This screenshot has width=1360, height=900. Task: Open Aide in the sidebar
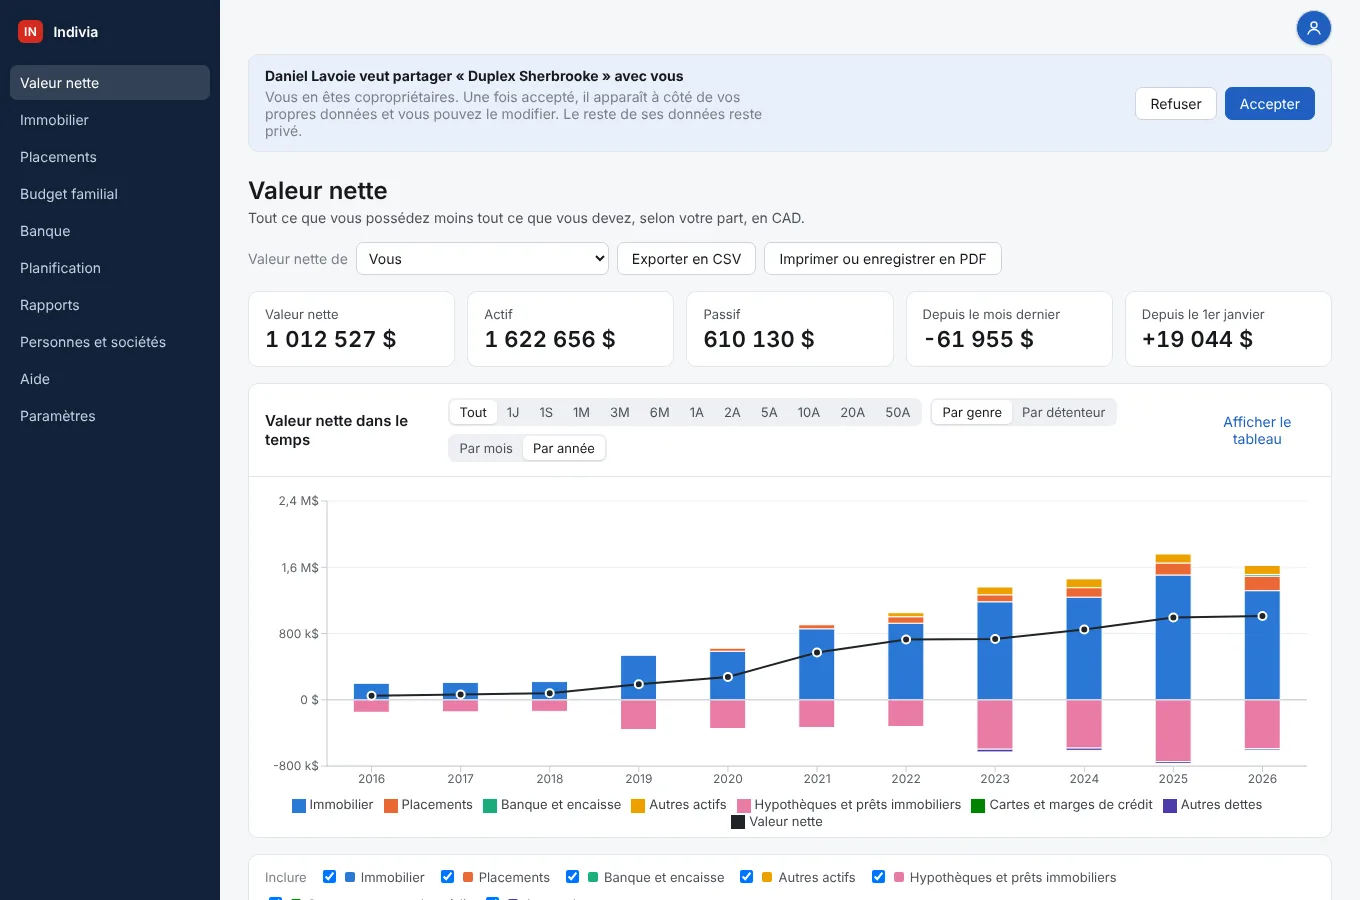[x=110, y=379]
